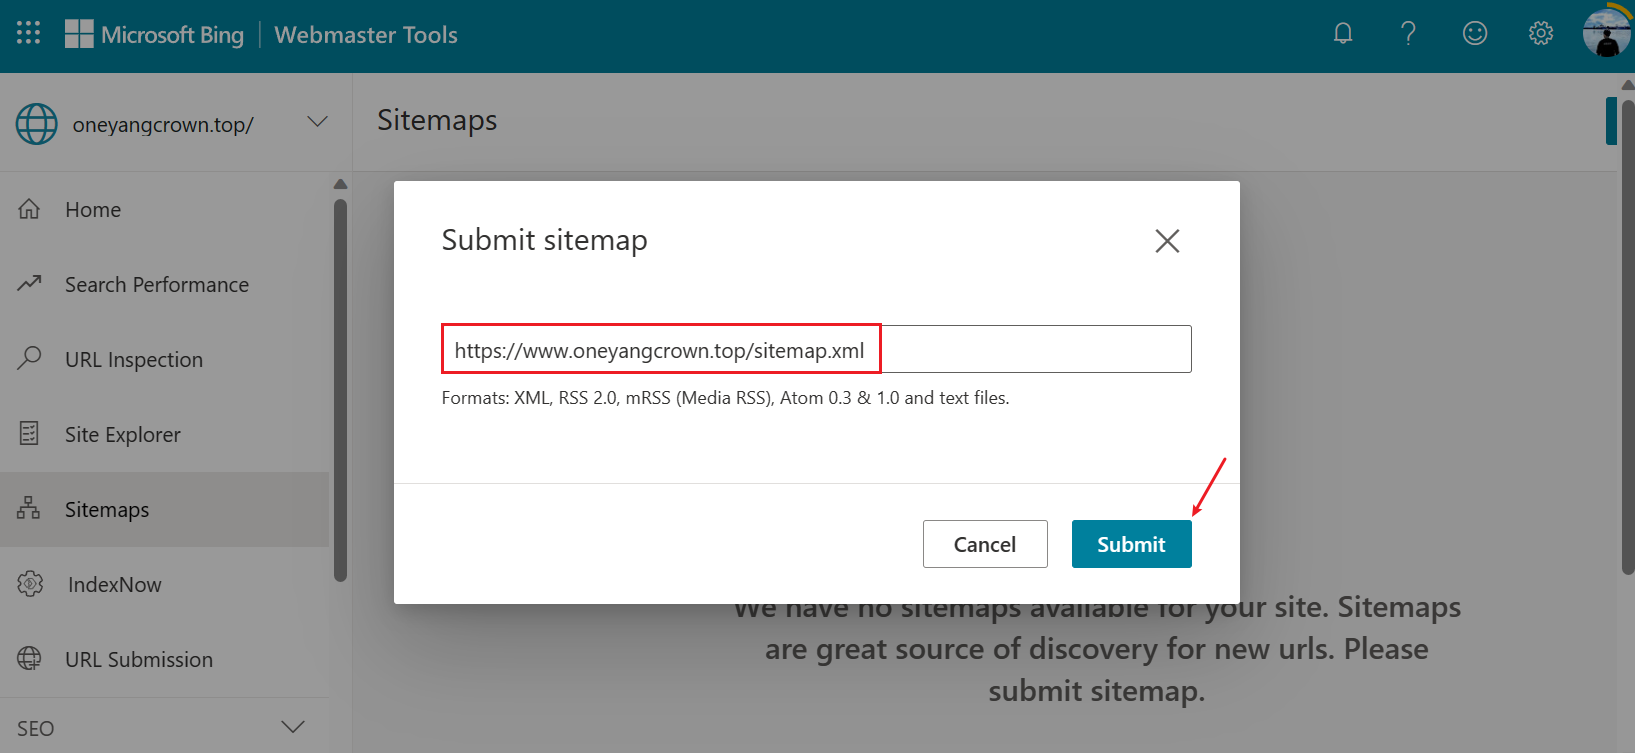Open URL Inspection page
The height and width of the screenshot is (753, 1635).
[x=133, y=360]
